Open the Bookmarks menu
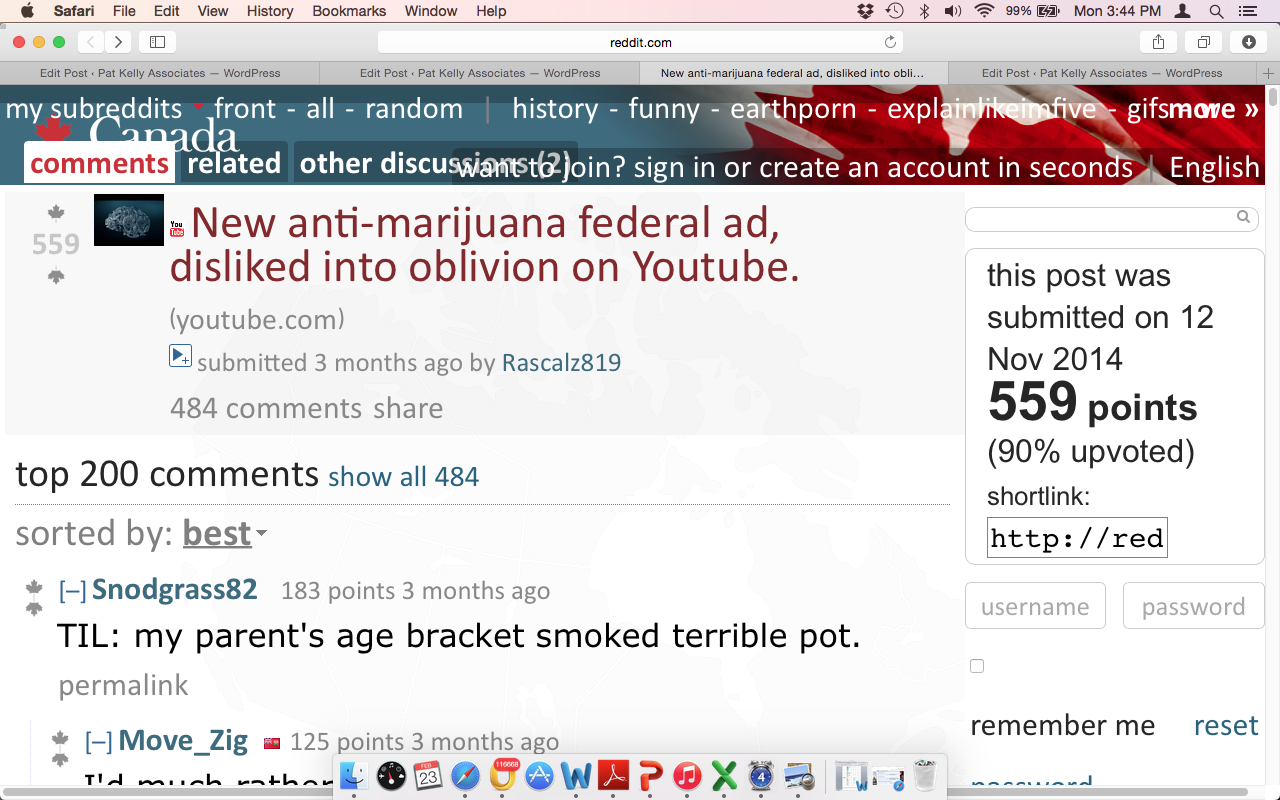Screen dimensions: 1280x800 click(349, 11)
